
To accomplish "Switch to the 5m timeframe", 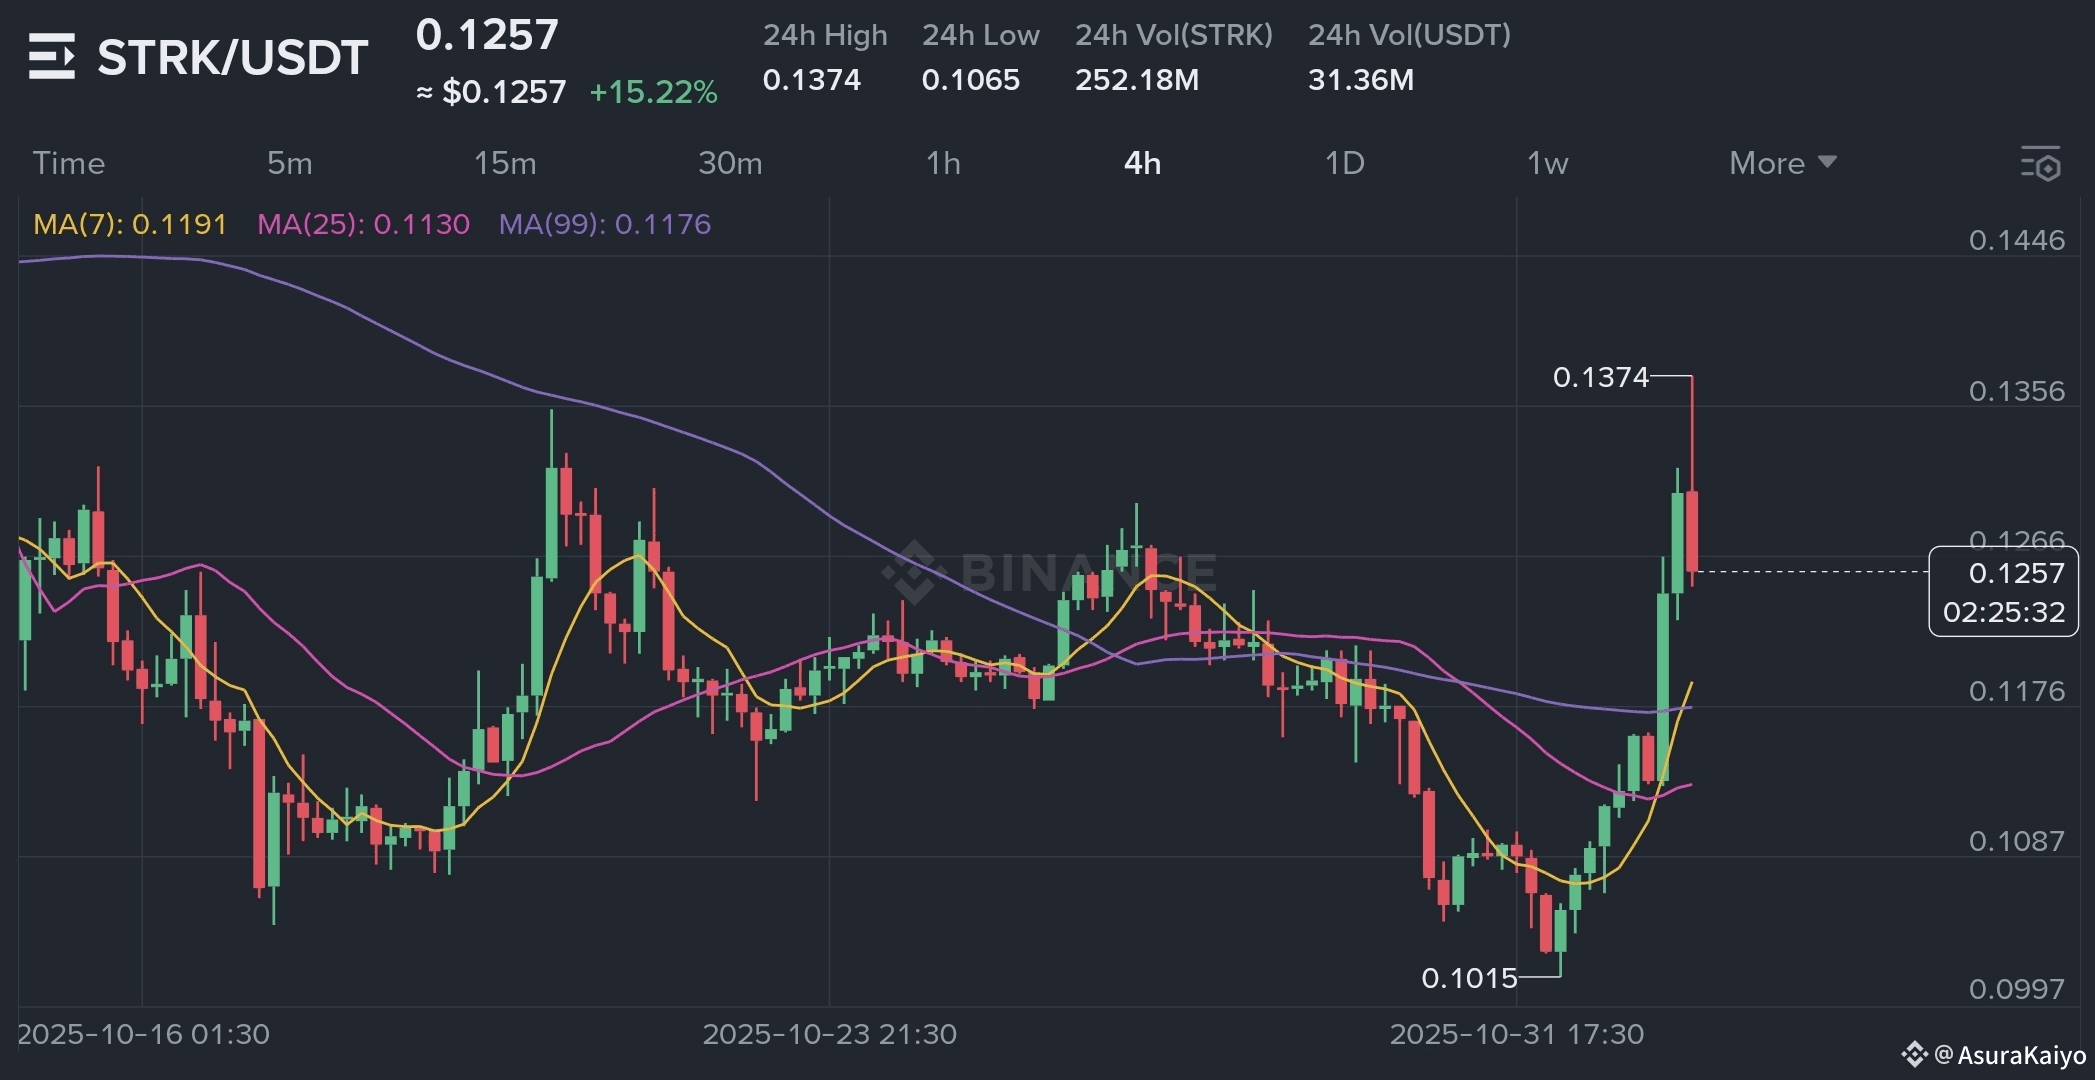I will [289, 163].
